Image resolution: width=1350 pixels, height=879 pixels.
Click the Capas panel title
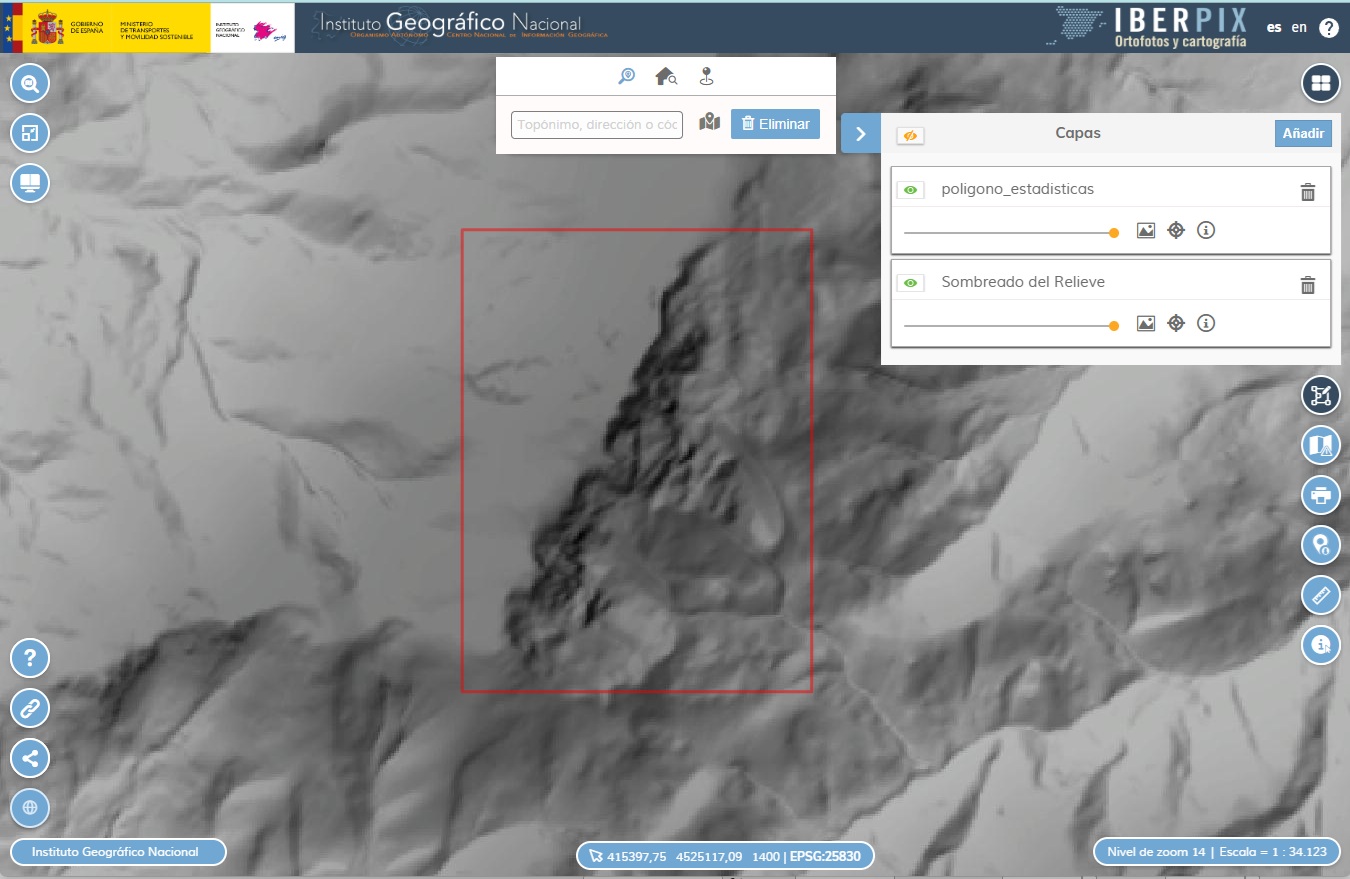(1078, 133)
